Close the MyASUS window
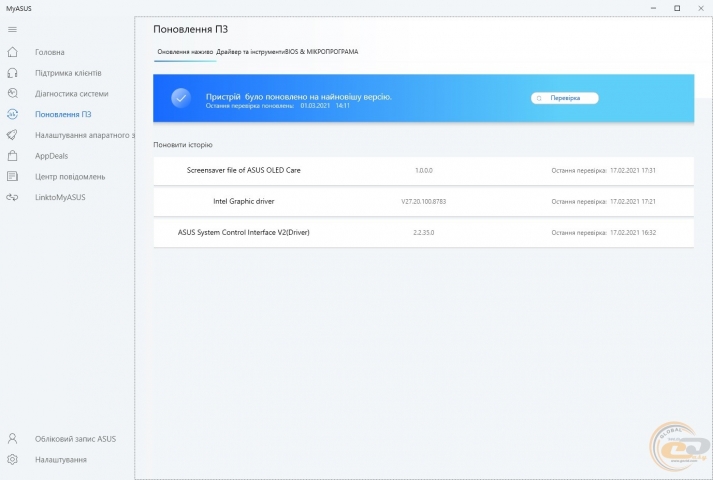 pyautogui.click(x=701, y=8)
